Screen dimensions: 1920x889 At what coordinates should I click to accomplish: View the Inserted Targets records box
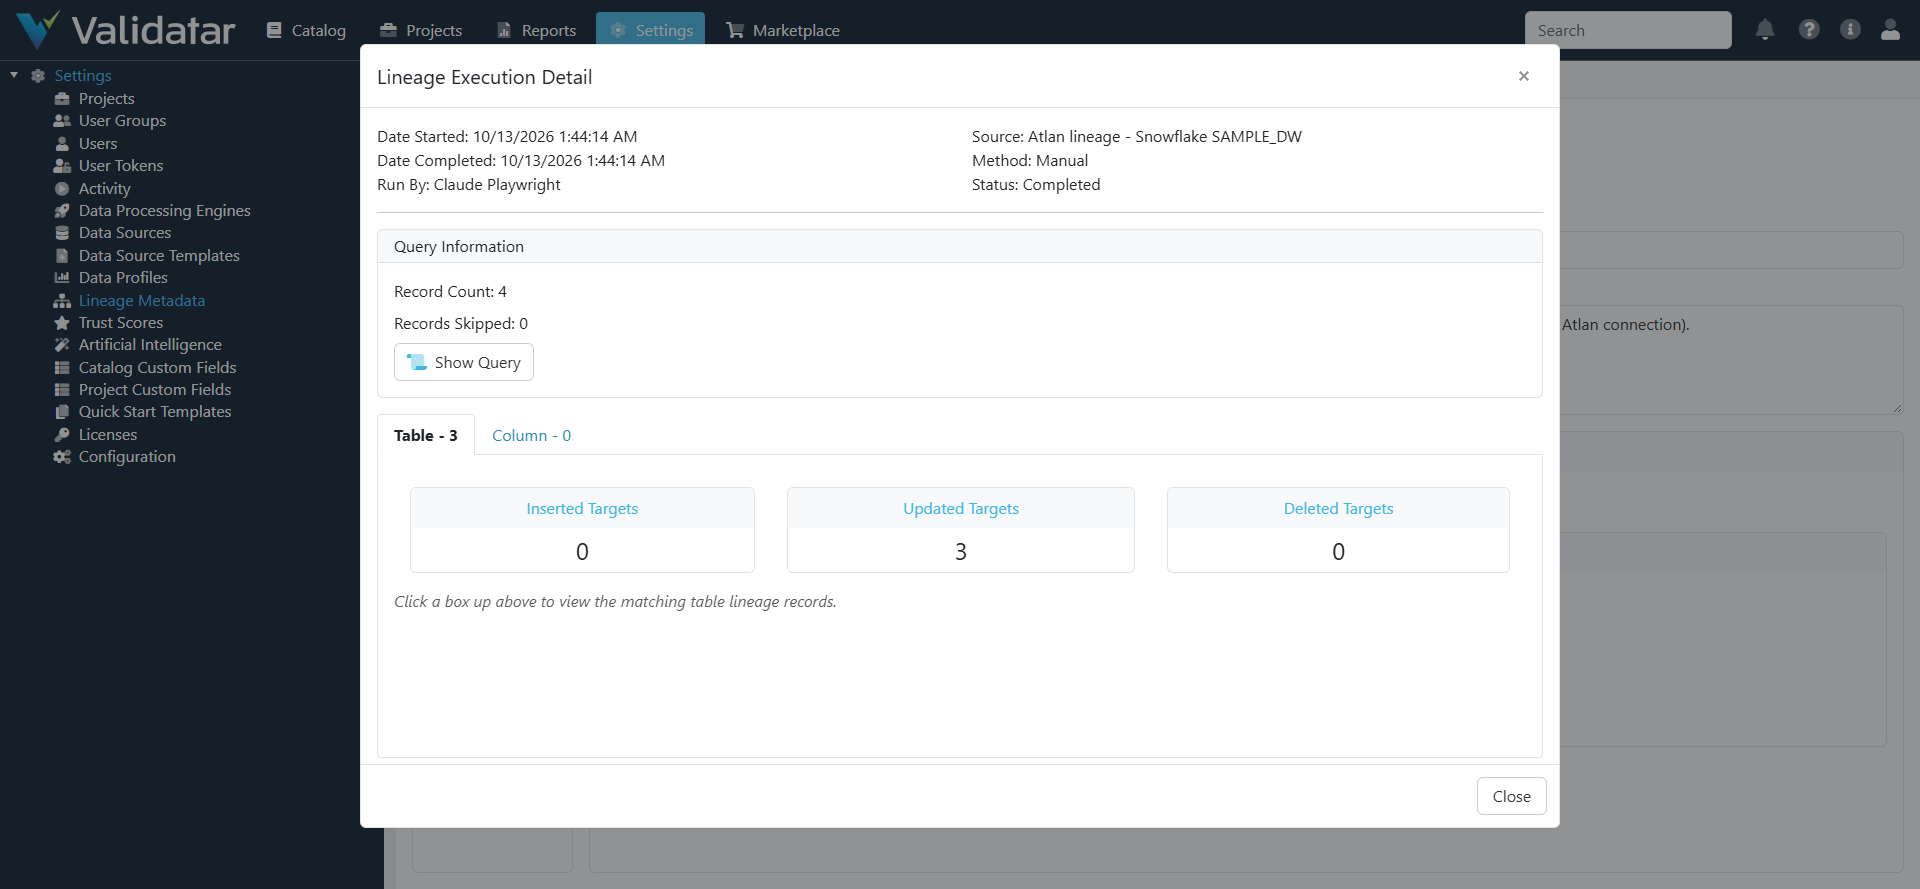582,530
